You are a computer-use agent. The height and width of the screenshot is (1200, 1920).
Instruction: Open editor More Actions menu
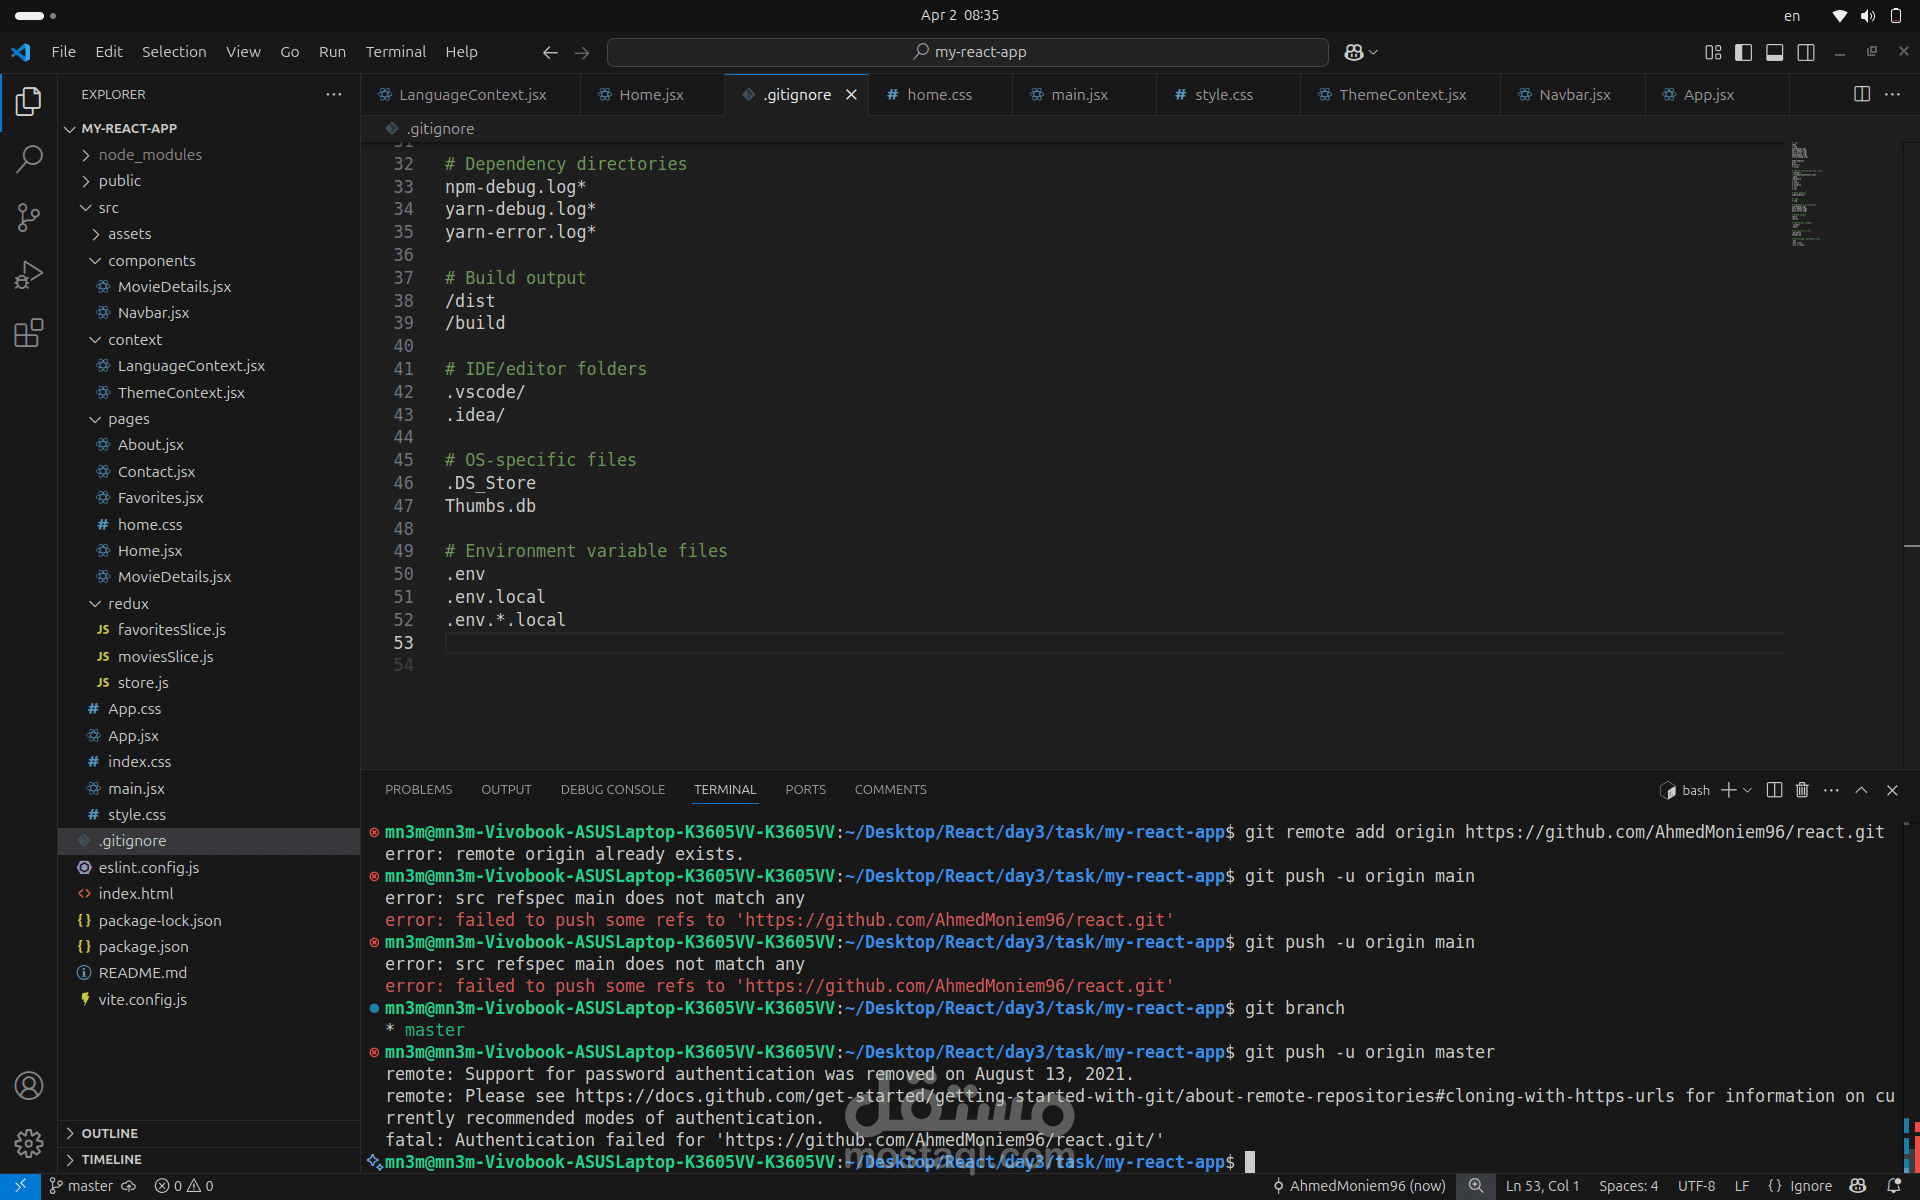tap(1892, 94)
